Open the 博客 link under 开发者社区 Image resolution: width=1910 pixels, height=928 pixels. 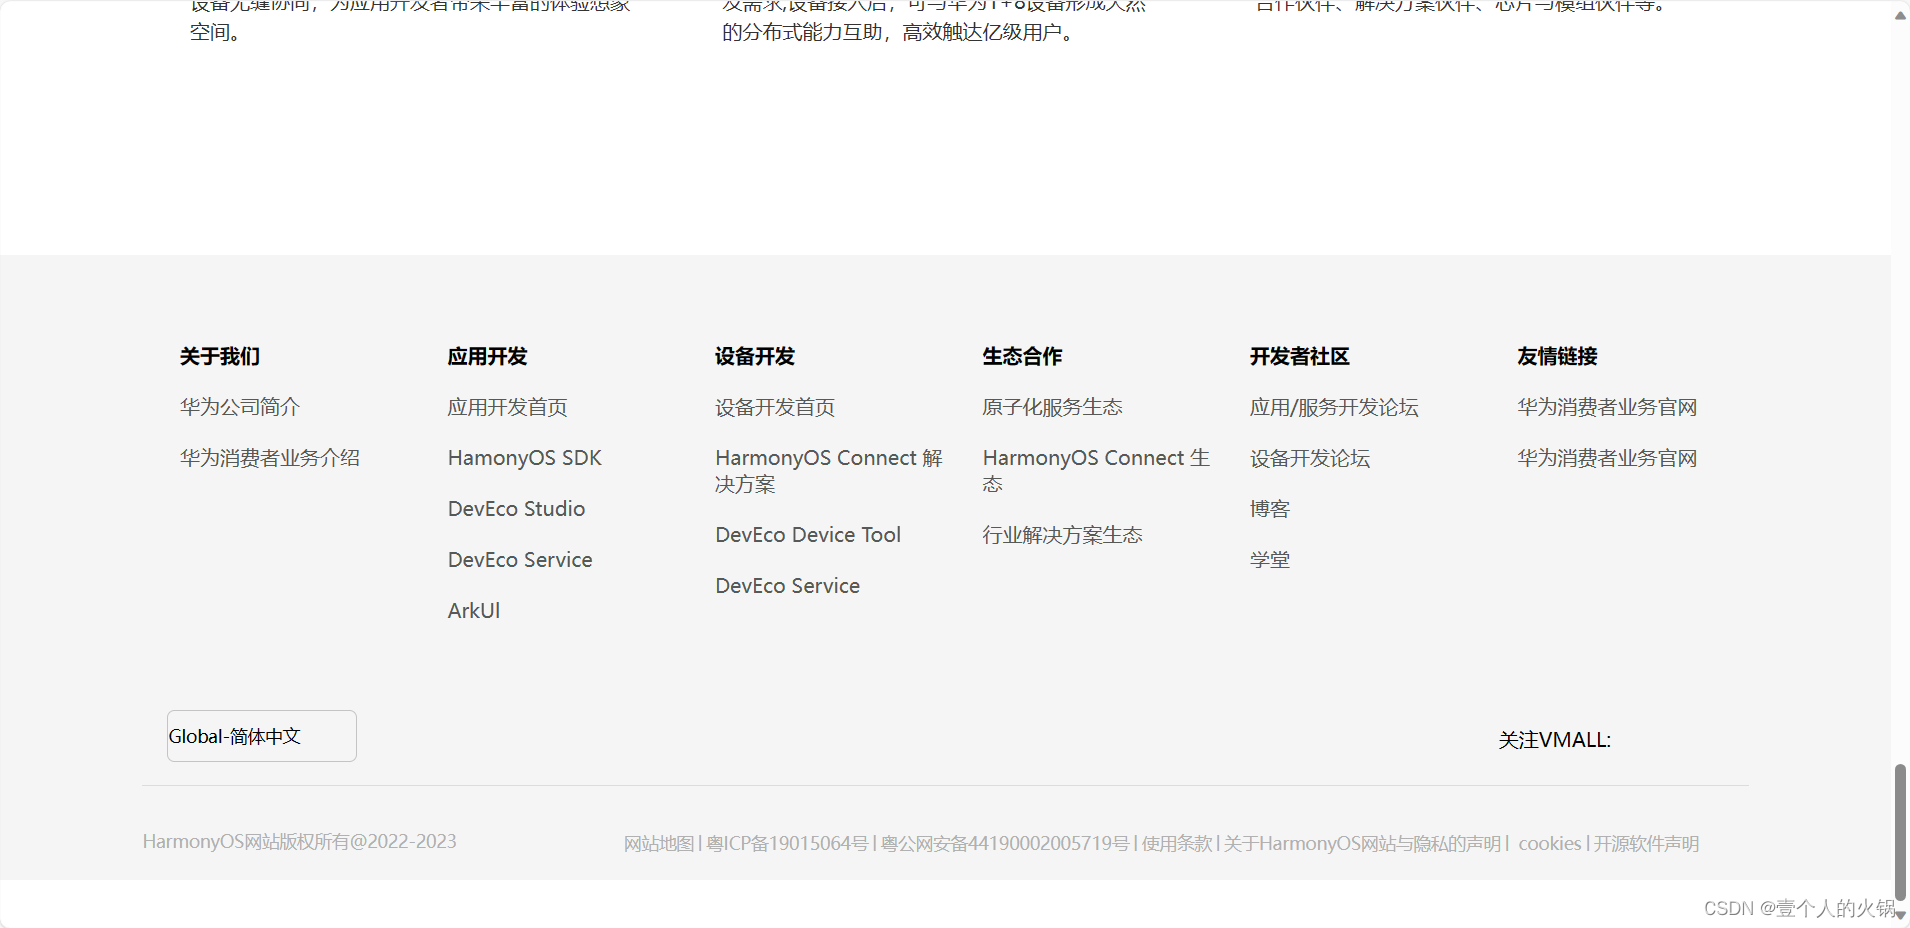tap(1270, 508)
